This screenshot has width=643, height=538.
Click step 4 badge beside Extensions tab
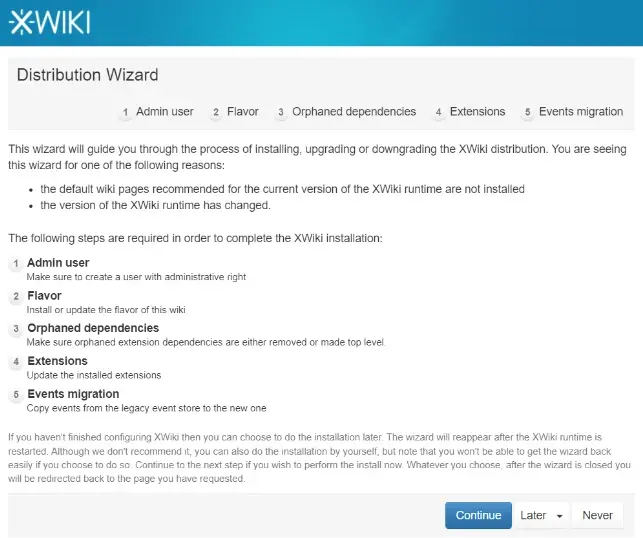438,112
